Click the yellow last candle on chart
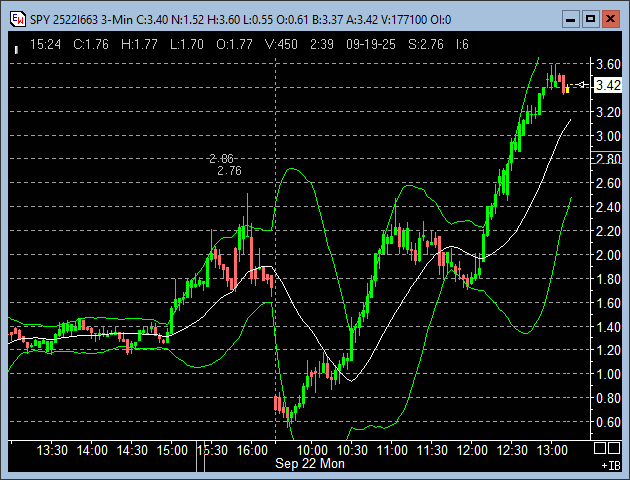The image size is (630, 480). click(x=567, y=89)
